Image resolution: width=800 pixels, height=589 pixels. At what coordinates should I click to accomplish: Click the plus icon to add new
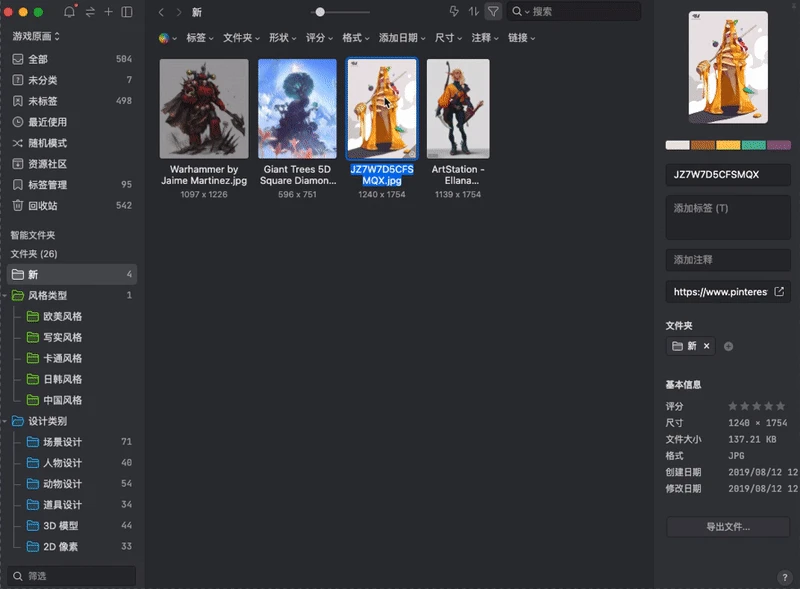coord(109,12)
